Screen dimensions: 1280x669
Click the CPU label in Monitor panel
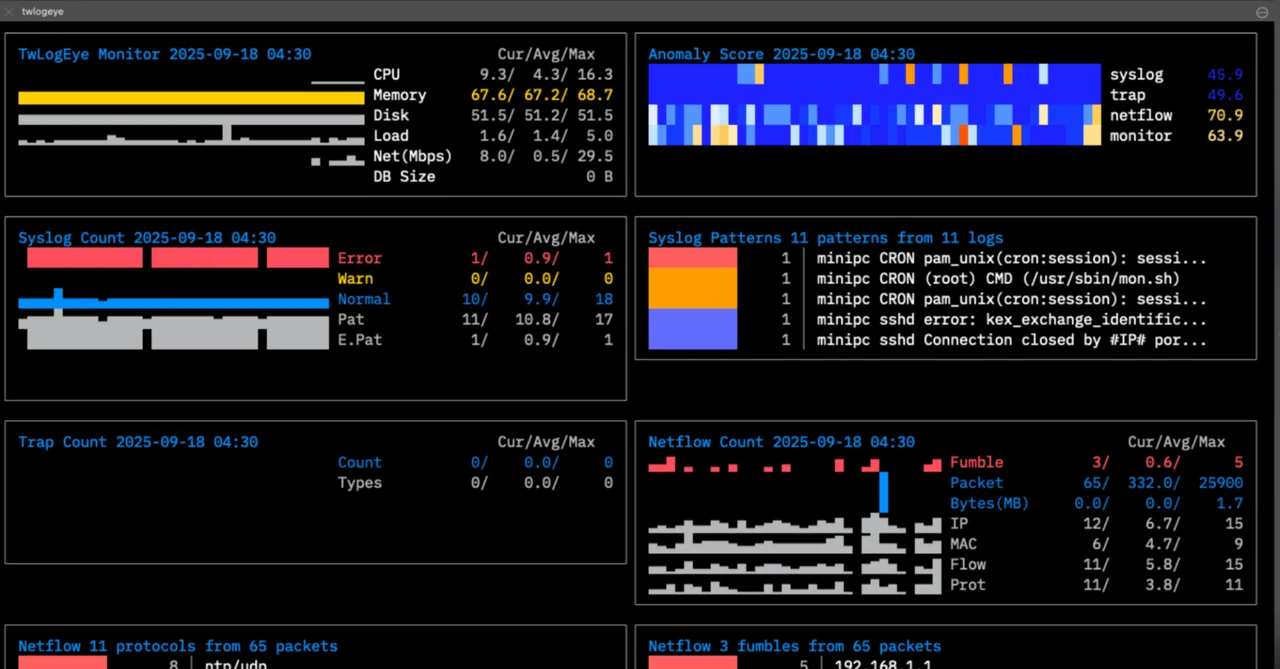coord(386,74)
